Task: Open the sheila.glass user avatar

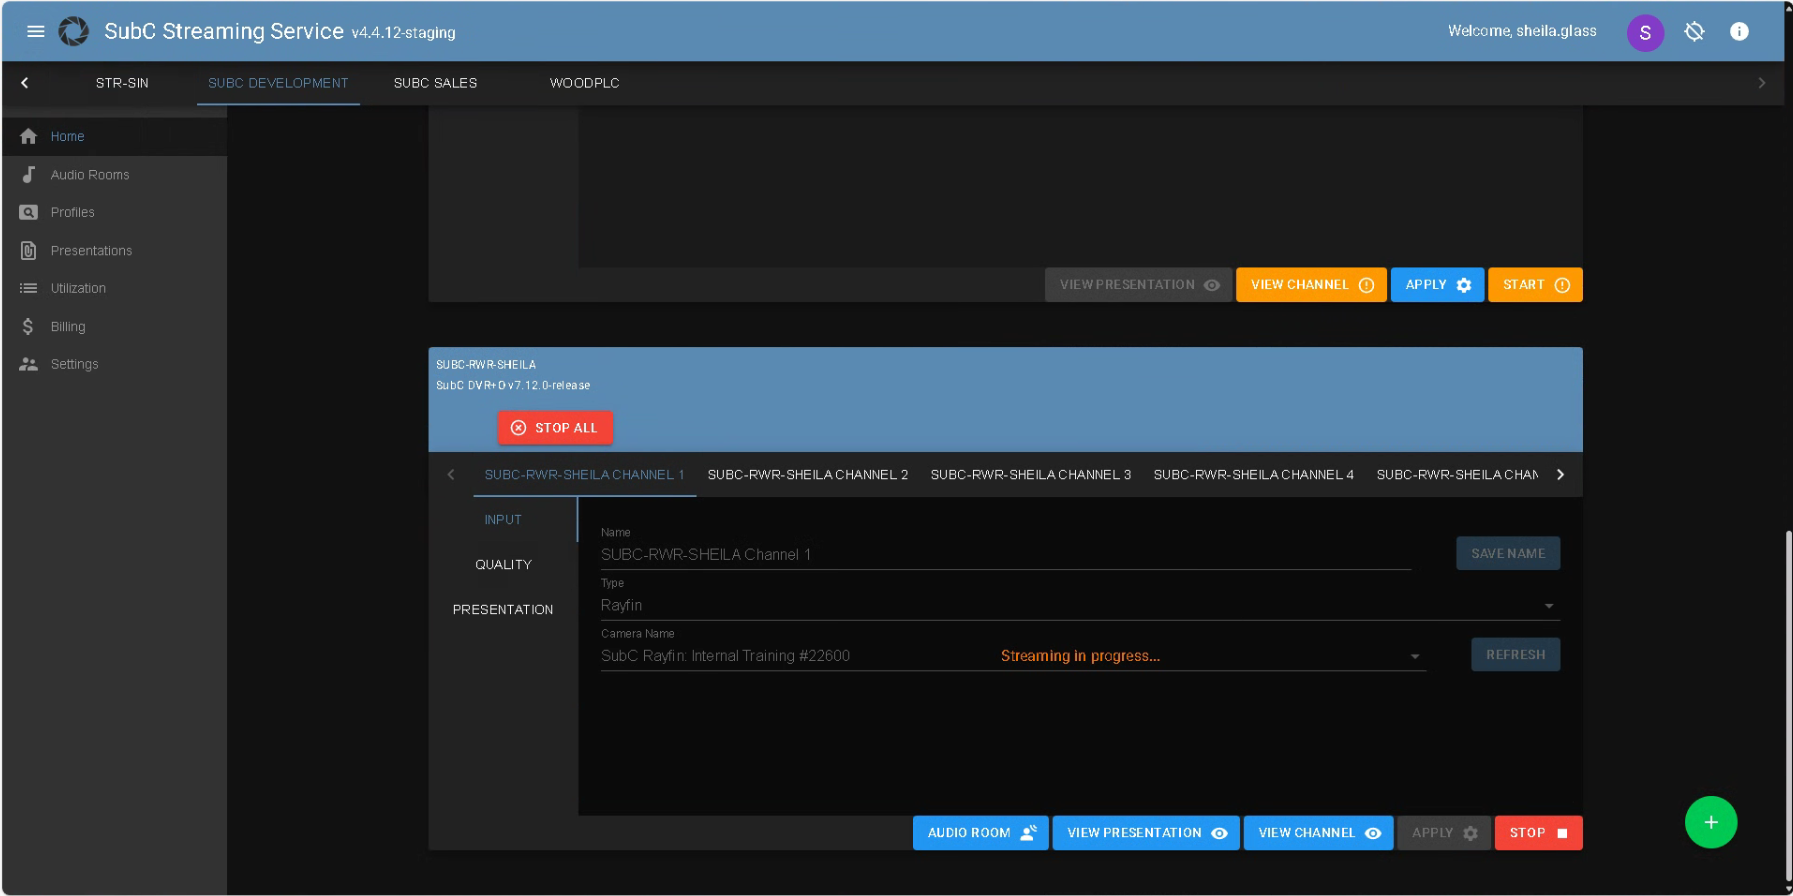Action: [x=1644, y=33]
